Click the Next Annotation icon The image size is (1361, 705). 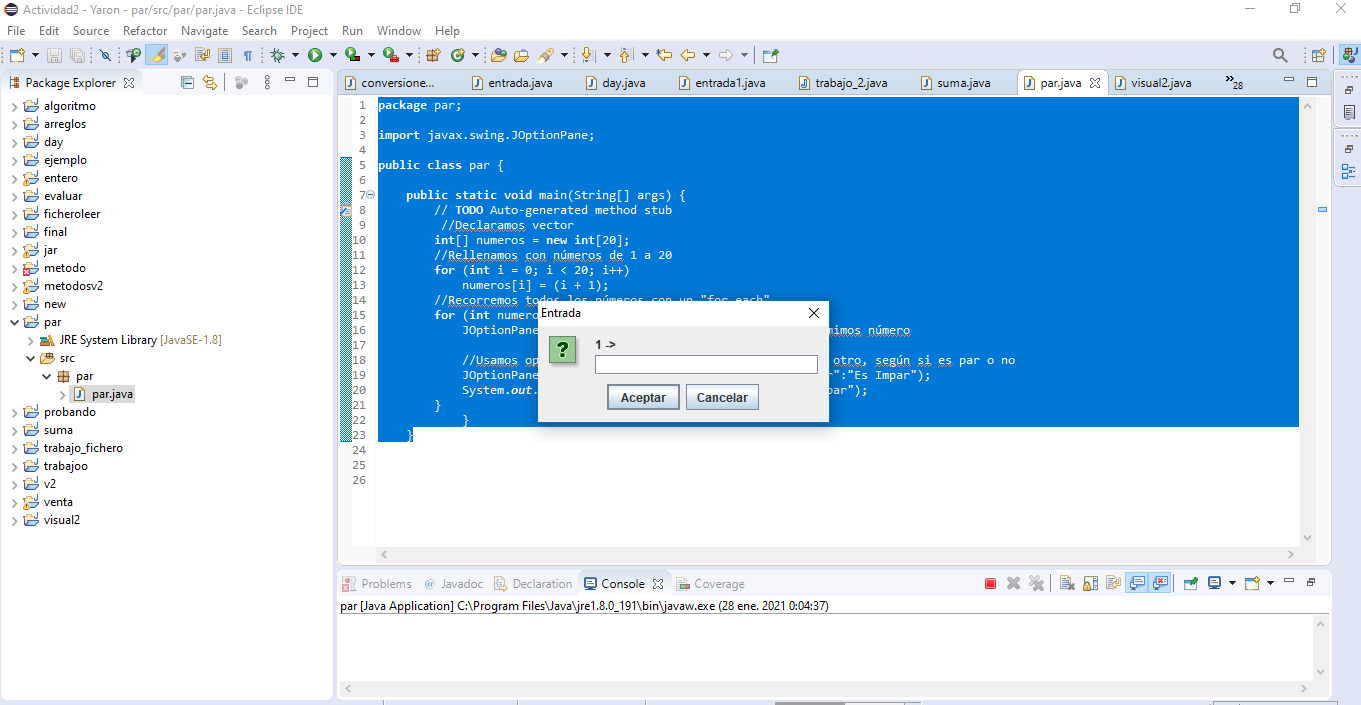(x=588, y=55)
